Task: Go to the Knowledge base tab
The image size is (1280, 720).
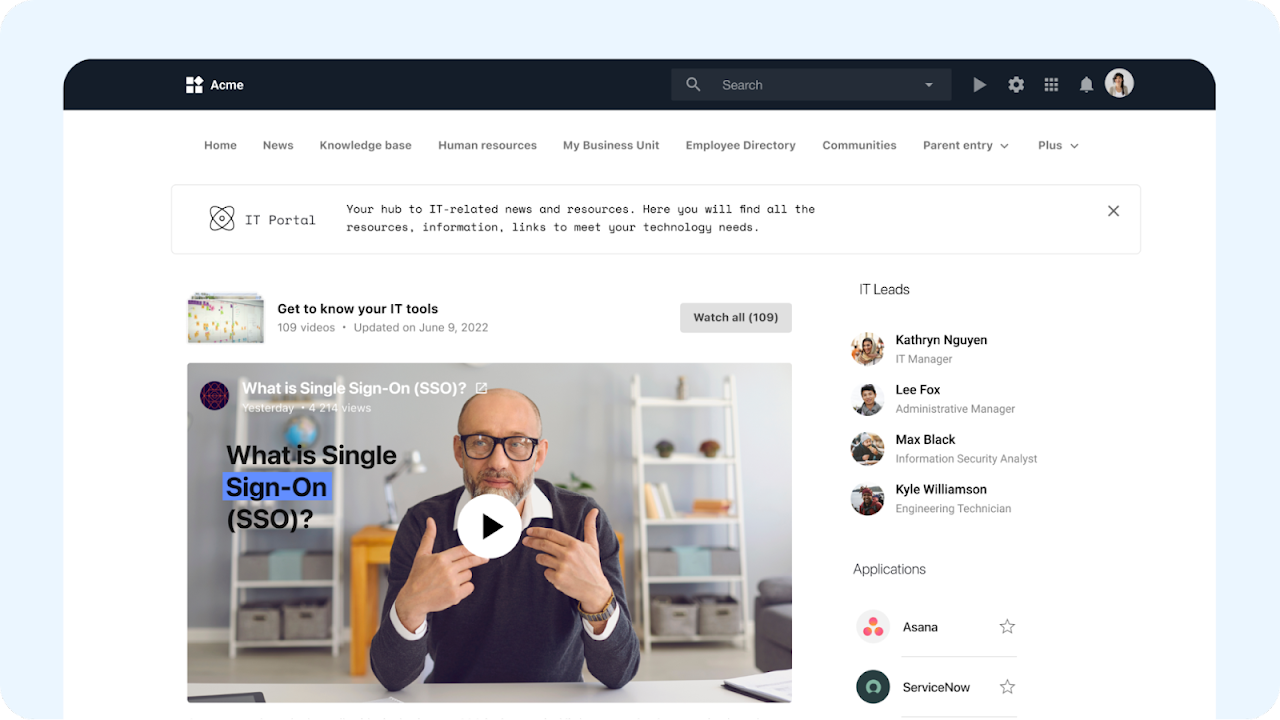Action: point(365,146)
